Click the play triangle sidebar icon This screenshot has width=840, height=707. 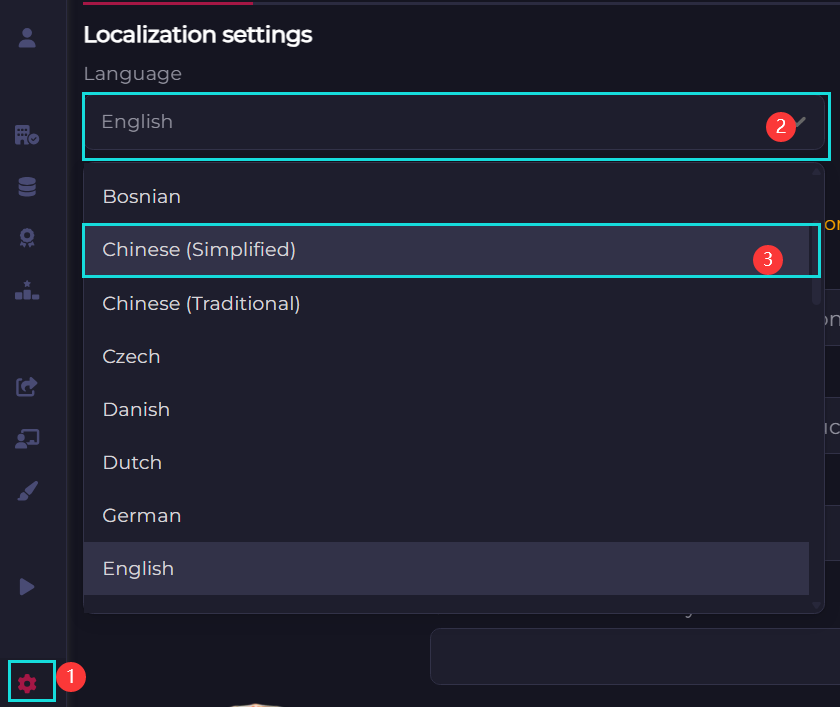tap(27, 586)
